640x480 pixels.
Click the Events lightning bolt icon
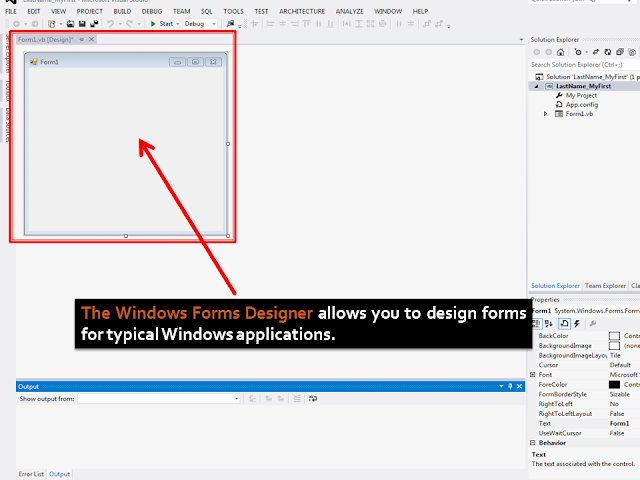(577, 324)
